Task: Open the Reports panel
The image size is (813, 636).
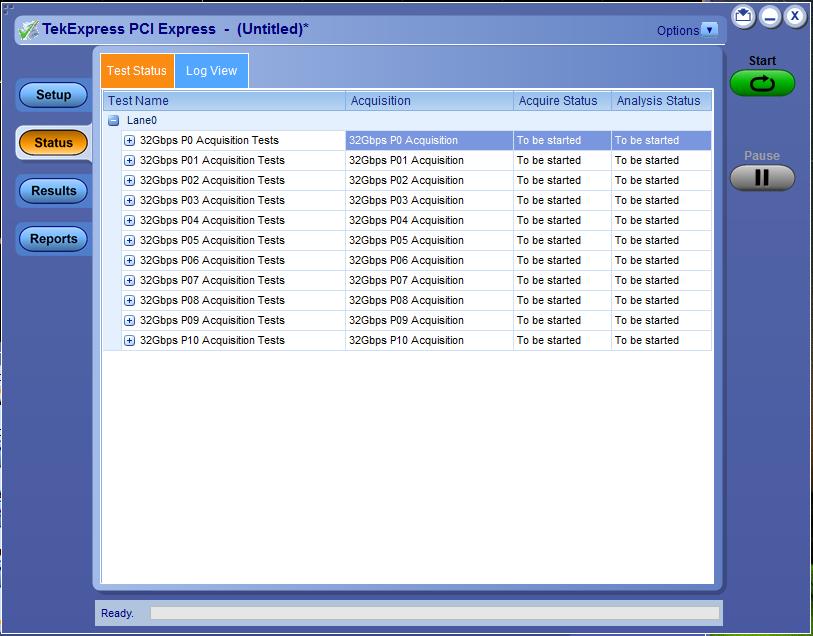Action: point(53,239)
